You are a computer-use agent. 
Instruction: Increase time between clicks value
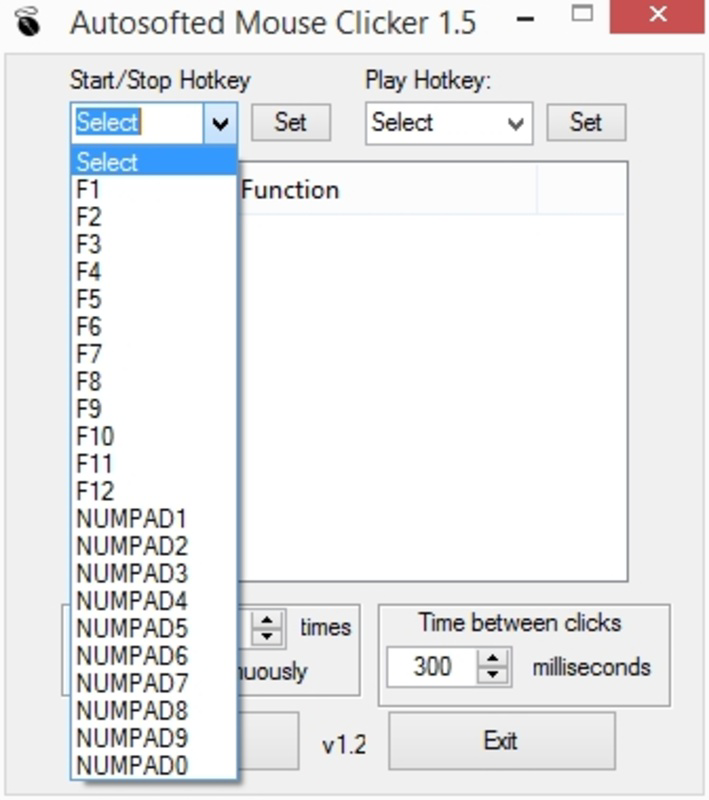[x=492, y=658]
